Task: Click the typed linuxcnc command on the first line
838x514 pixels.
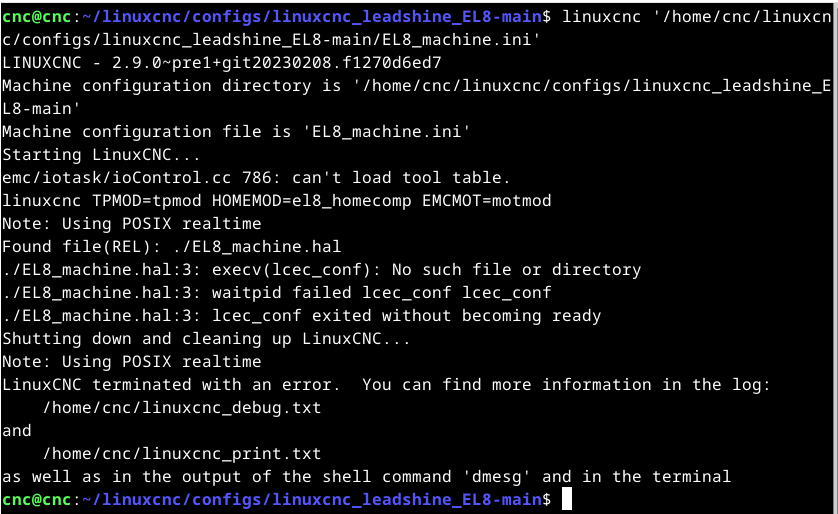Action: (x=596, y=17)
